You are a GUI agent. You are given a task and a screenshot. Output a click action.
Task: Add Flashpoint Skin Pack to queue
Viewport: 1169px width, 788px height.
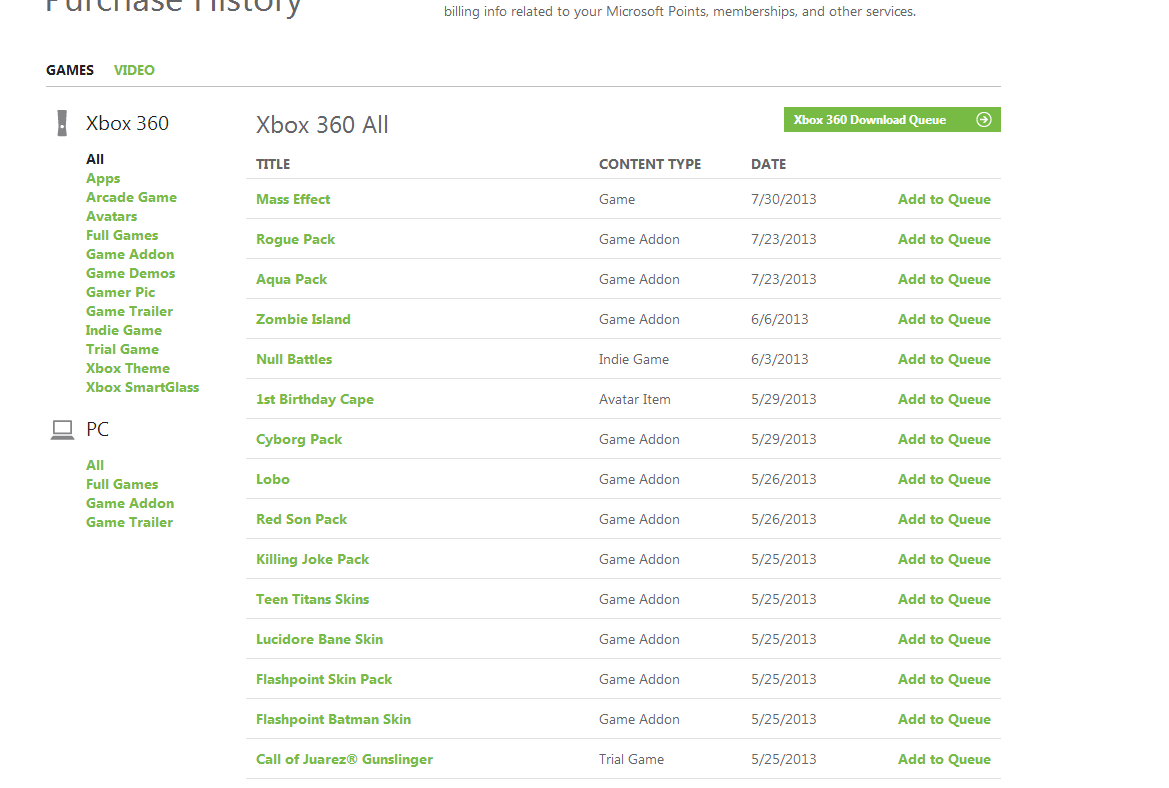944,679
